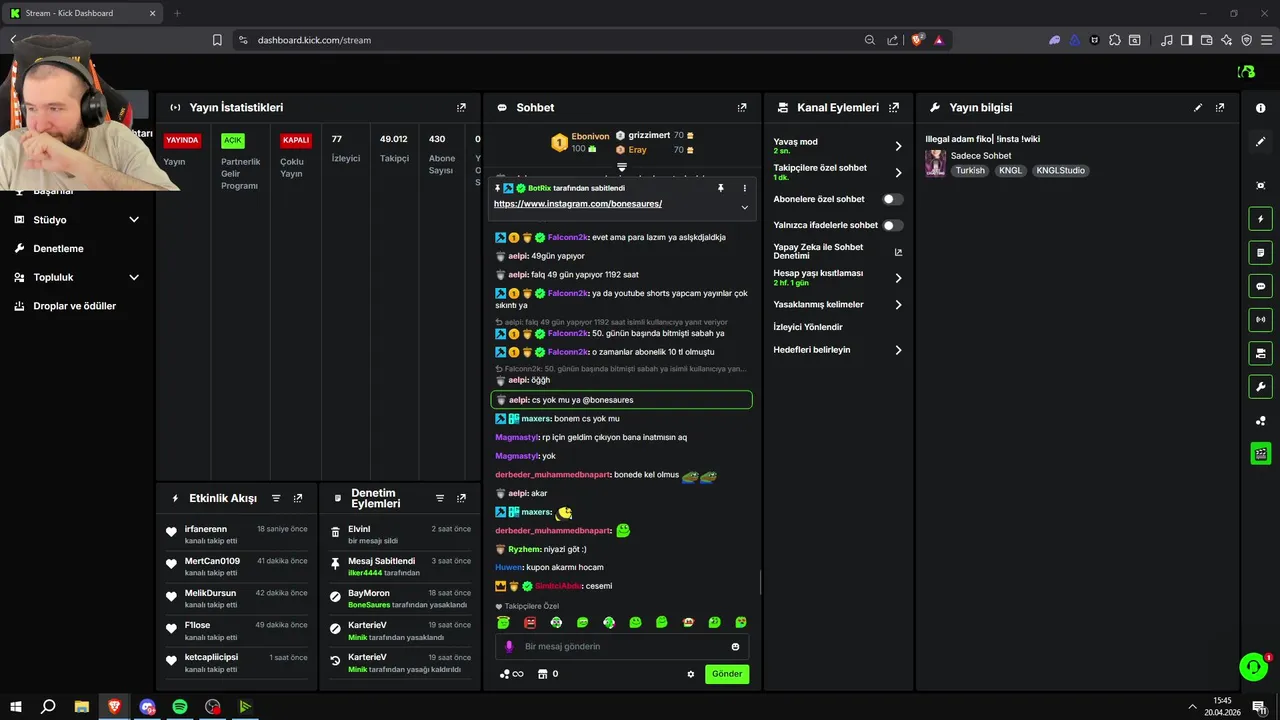Click the Sadece Sohbet category thumbnail

tap(936, 163)
